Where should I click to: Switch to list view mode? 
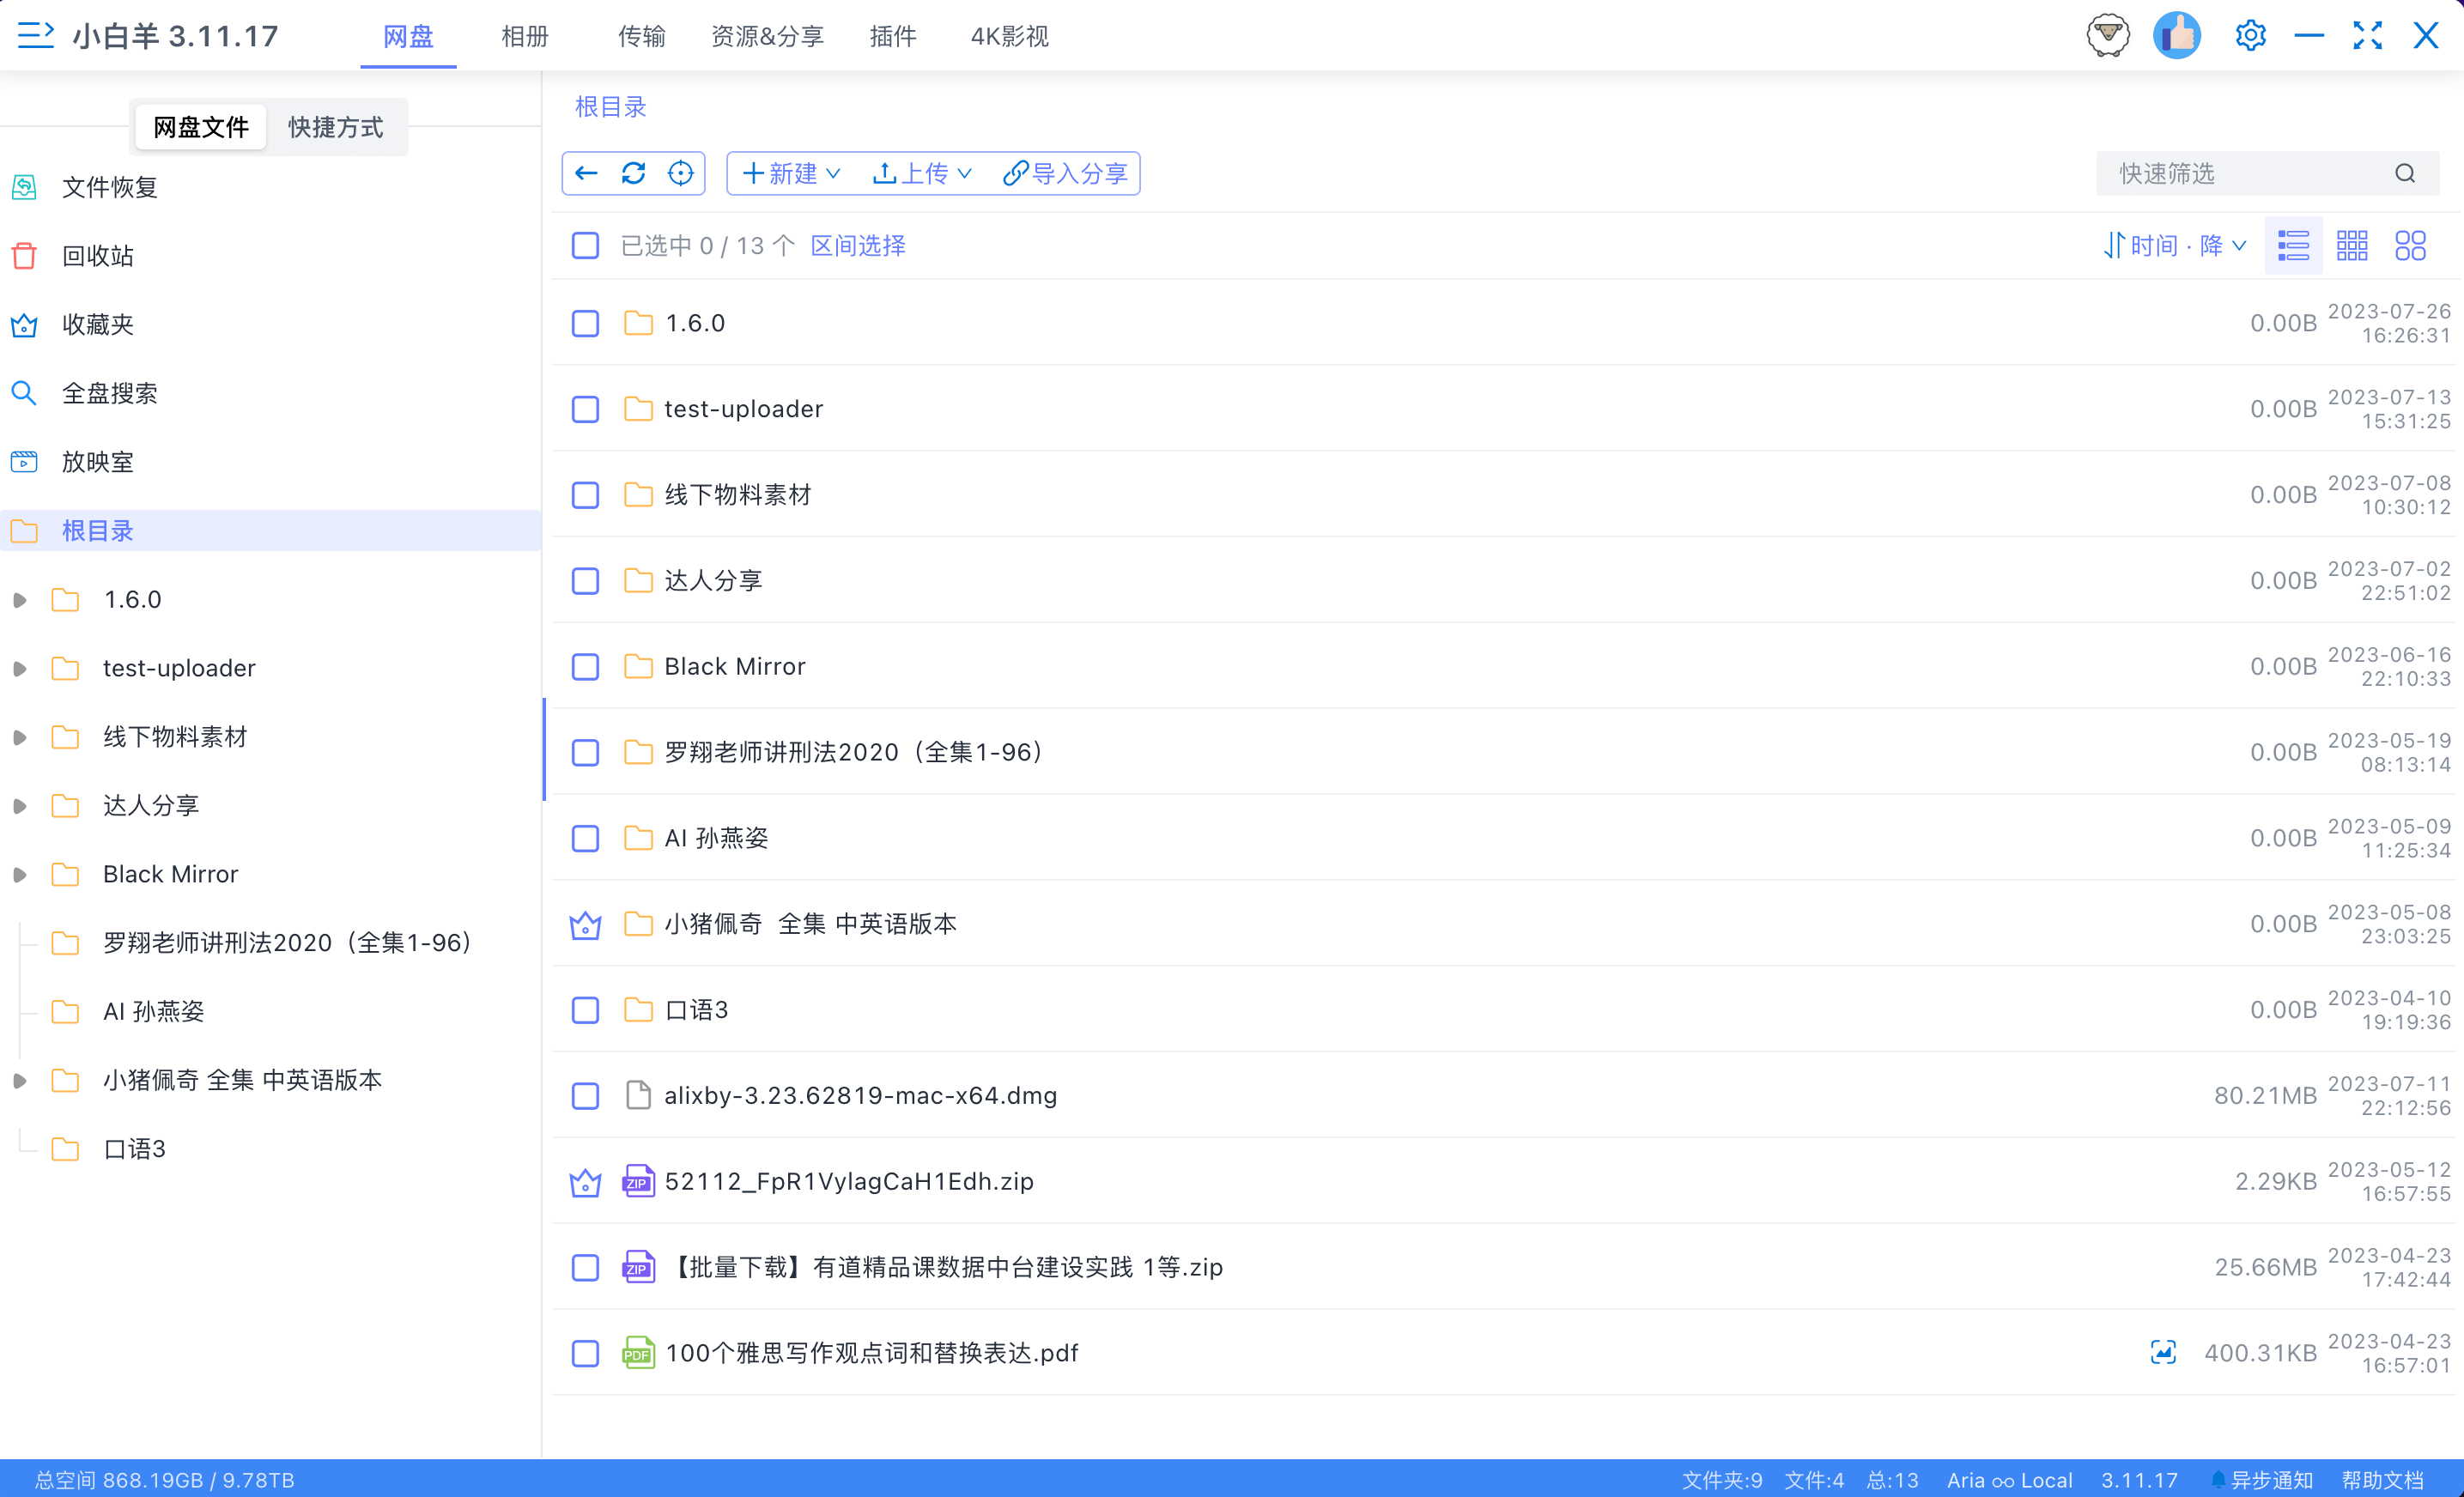click(x=2293, y=245)
